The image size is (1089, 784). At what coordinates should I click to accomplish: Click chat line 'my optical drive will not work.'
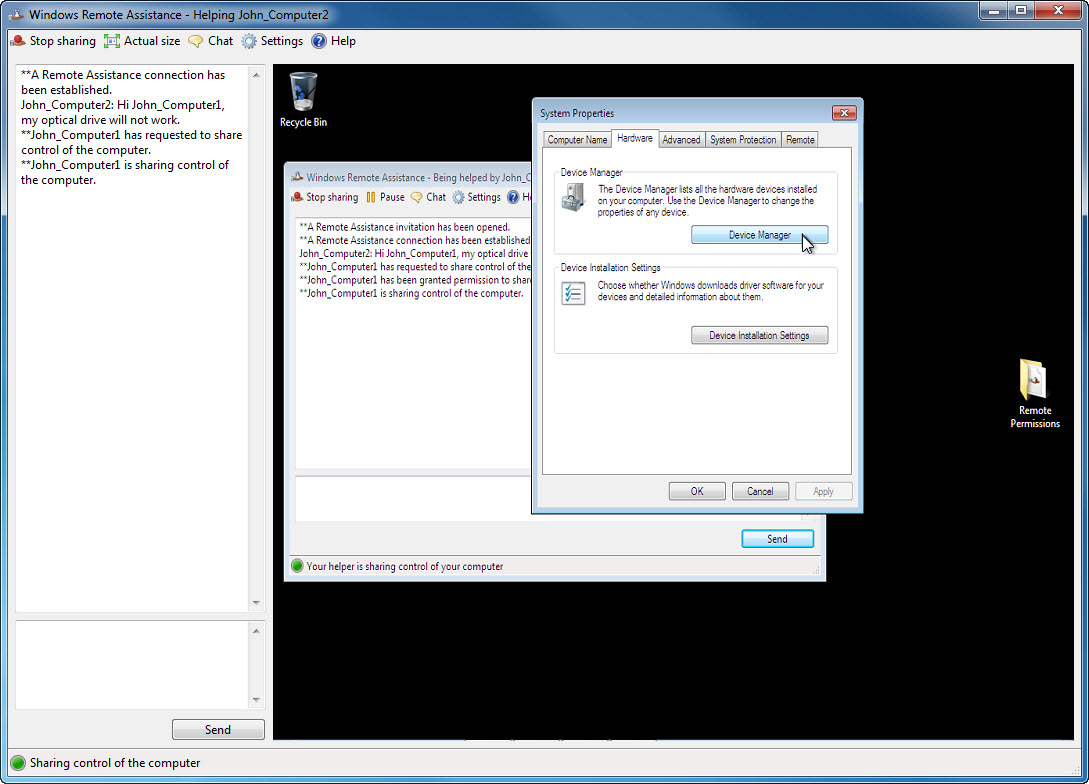[x=101, y=120]
